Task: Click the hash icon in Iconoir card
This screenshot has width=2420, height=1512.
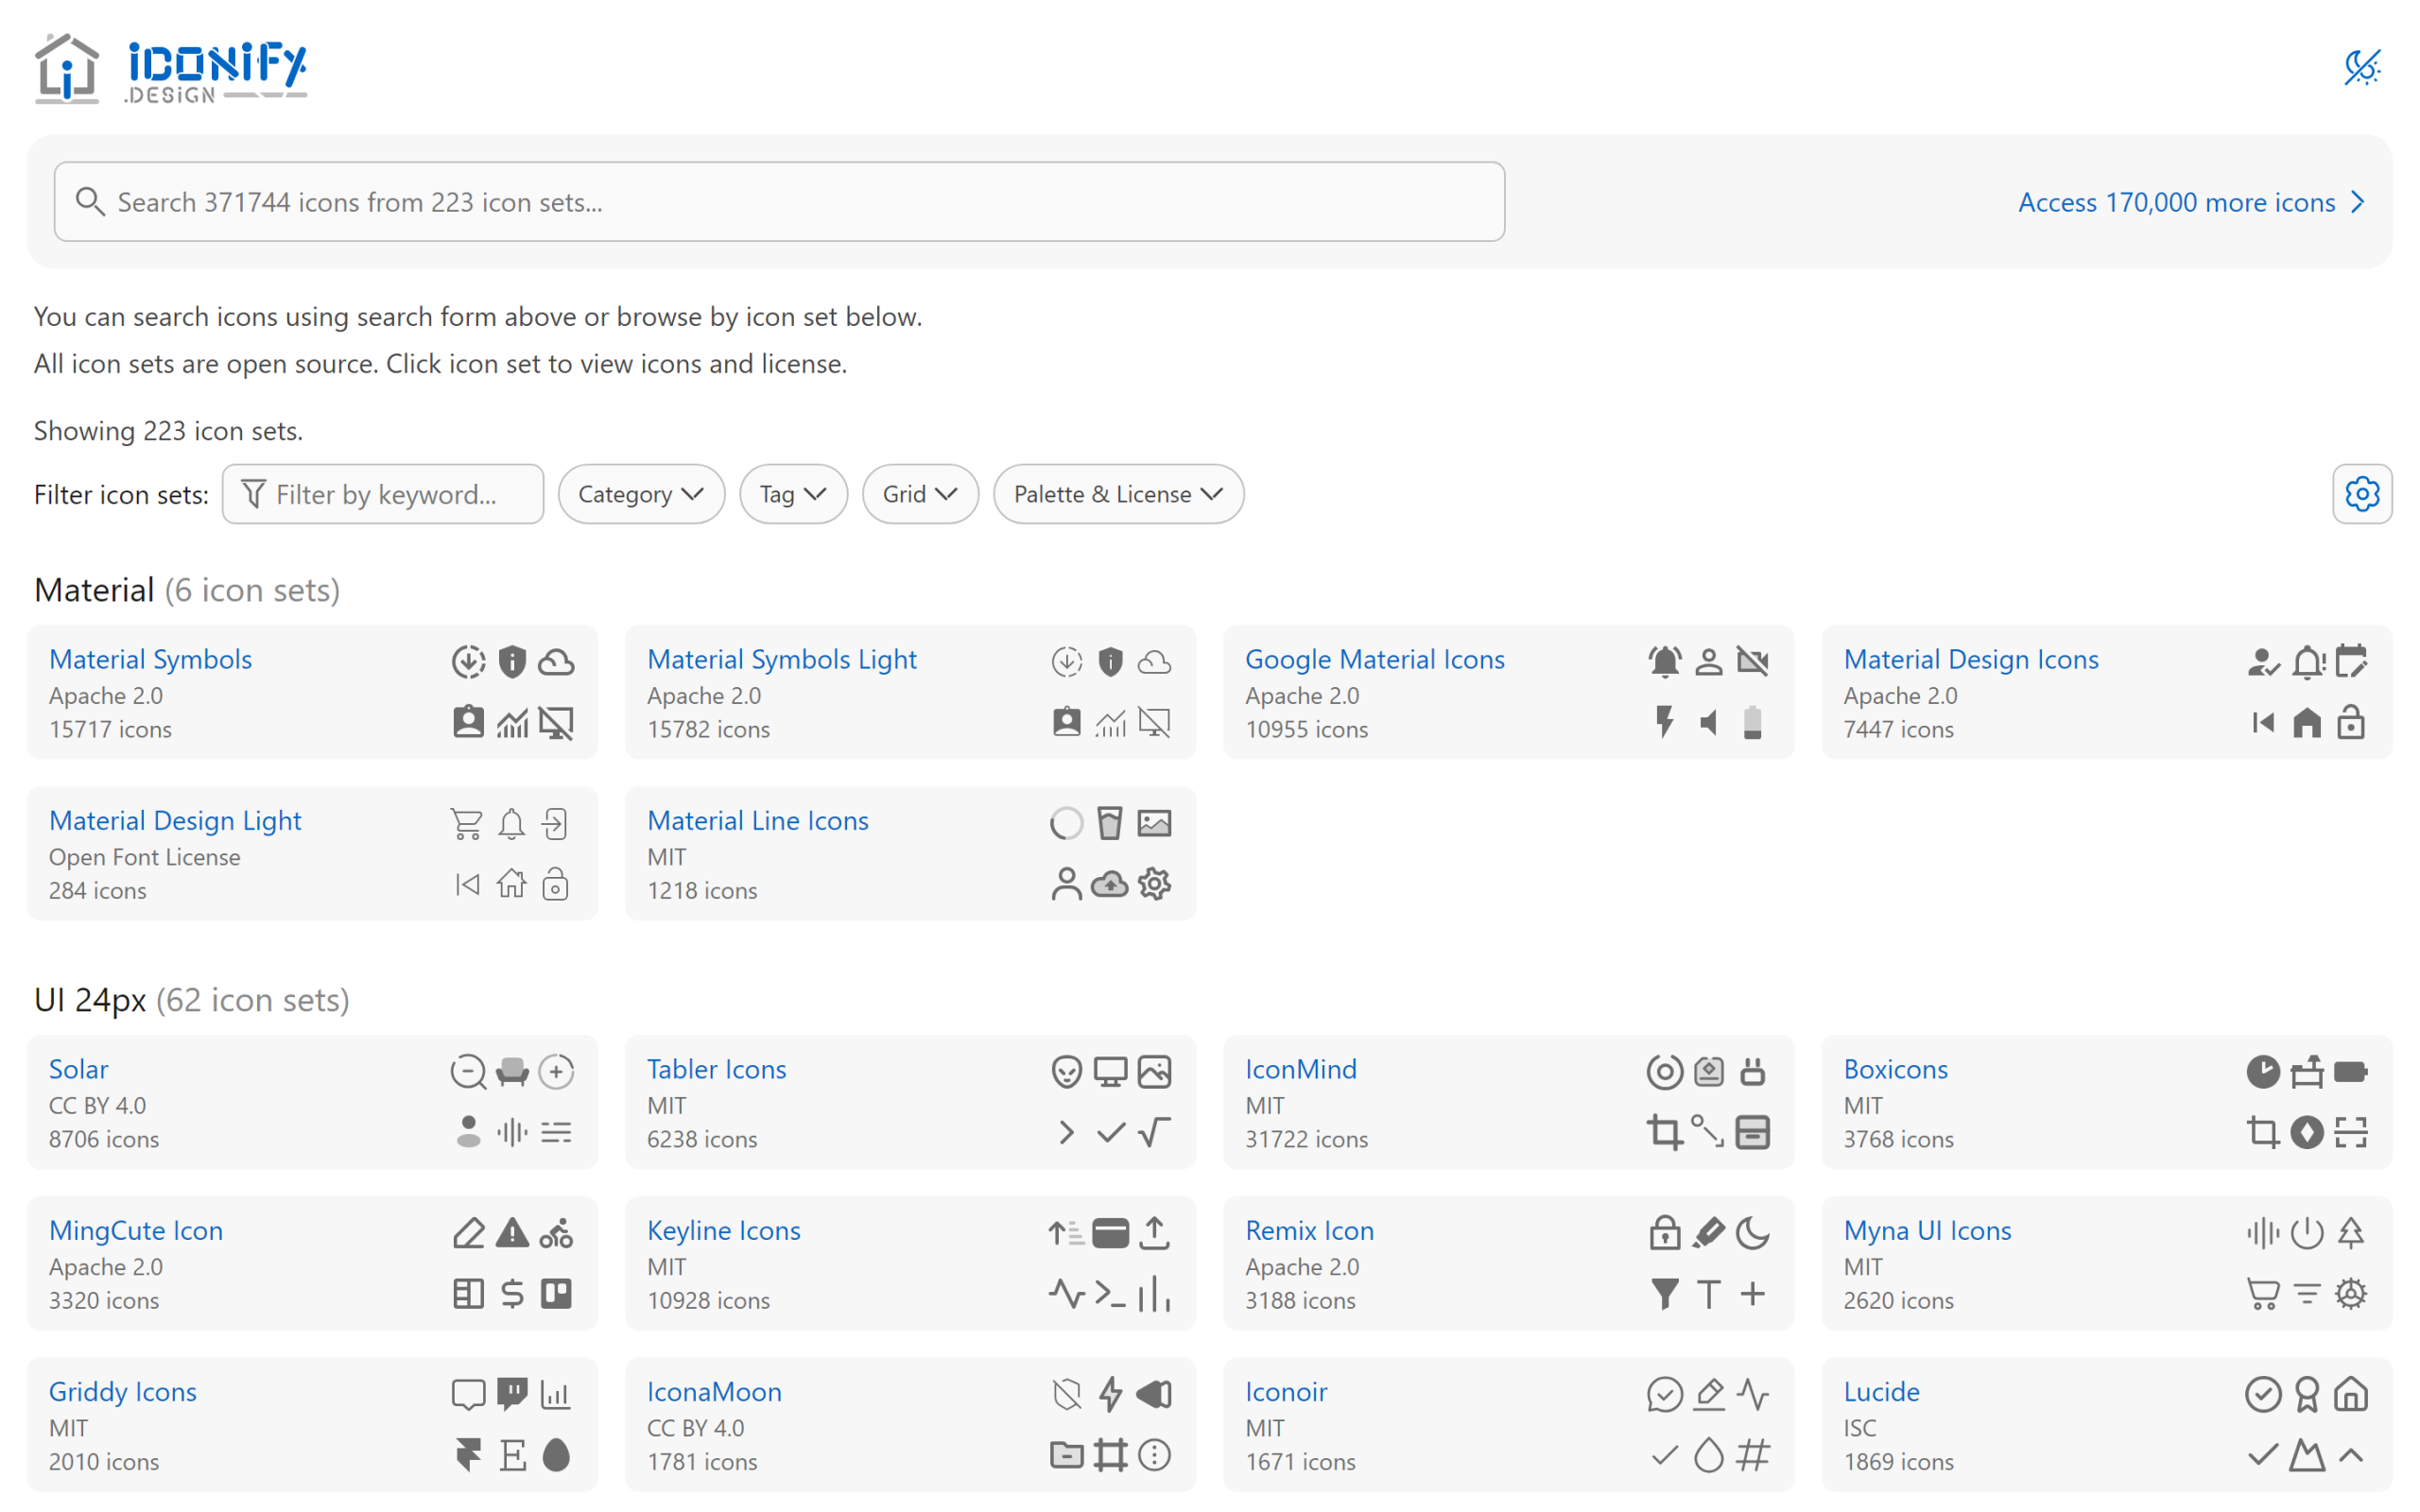Action: click(x=1752, y=1454)
